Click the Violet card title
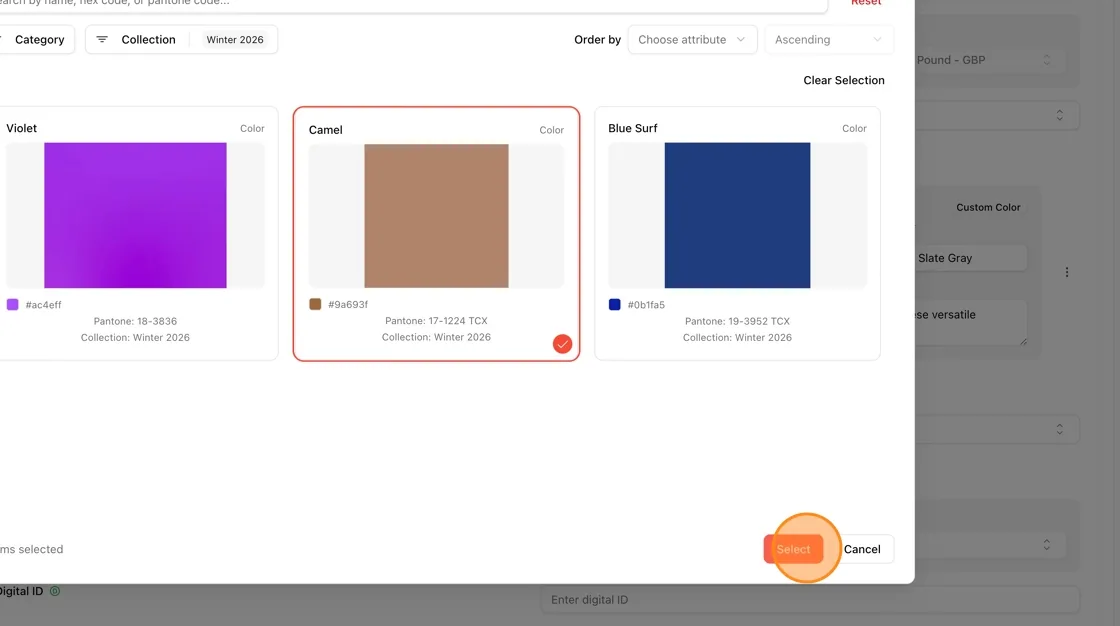The image size is (1120, 626). pos(21,128)
